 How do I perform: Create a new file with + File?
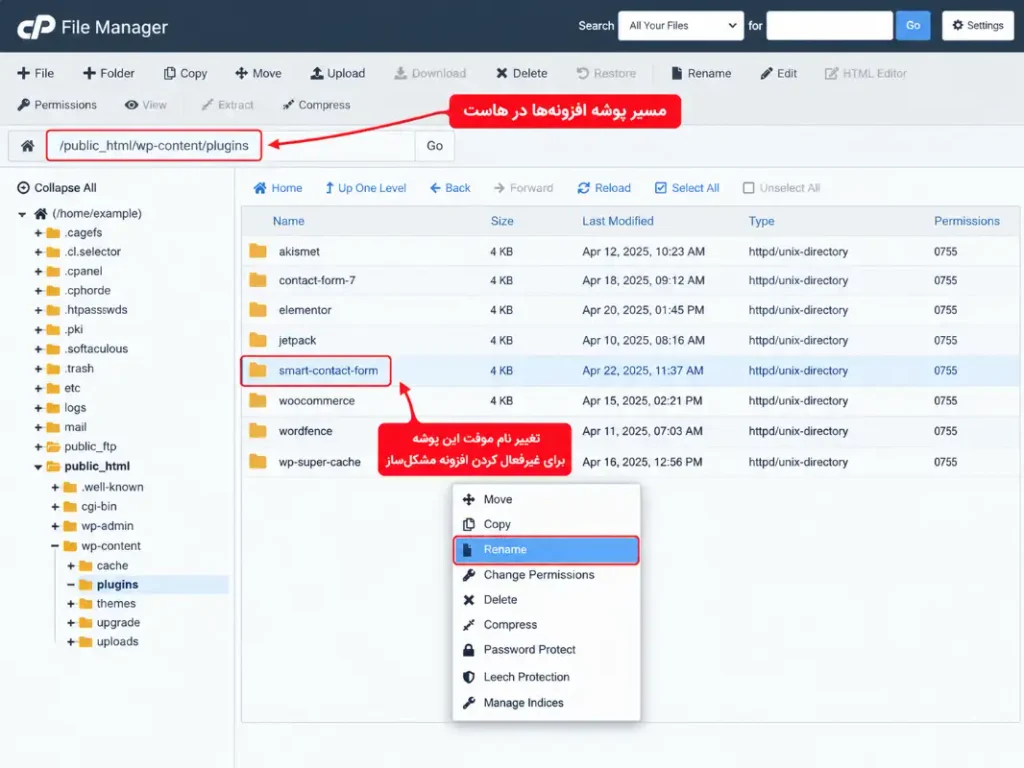click(35, 73)
